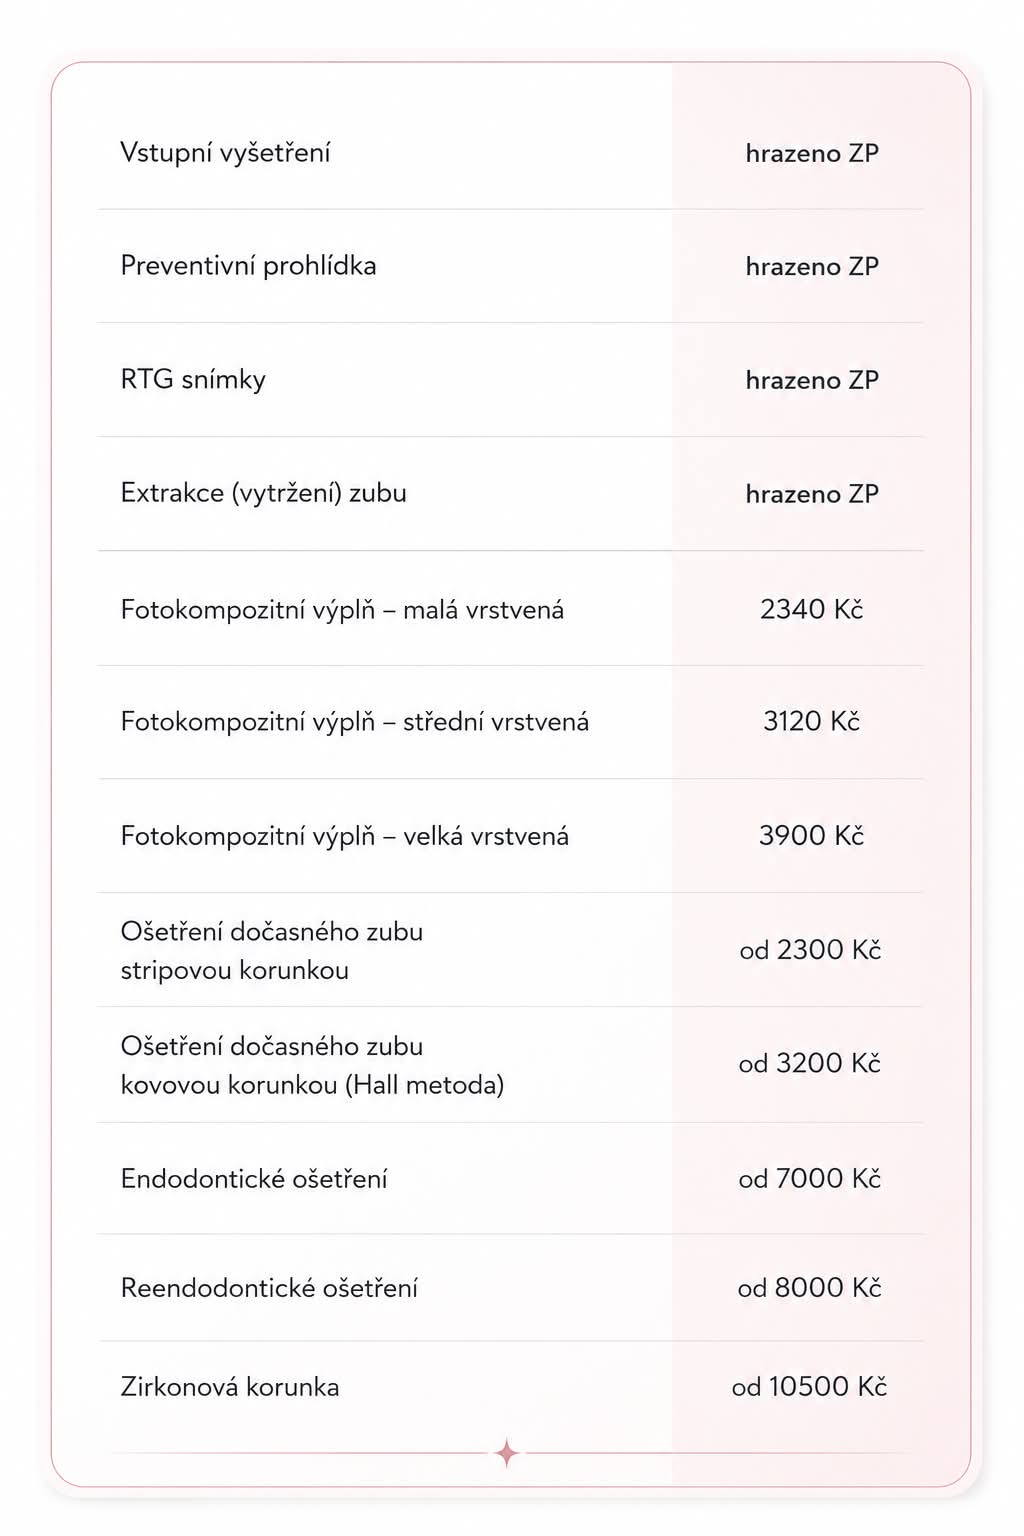Select the Vstupní vyšetření row label
The image size is (1024, 1536).
click(x=225, y=153)
